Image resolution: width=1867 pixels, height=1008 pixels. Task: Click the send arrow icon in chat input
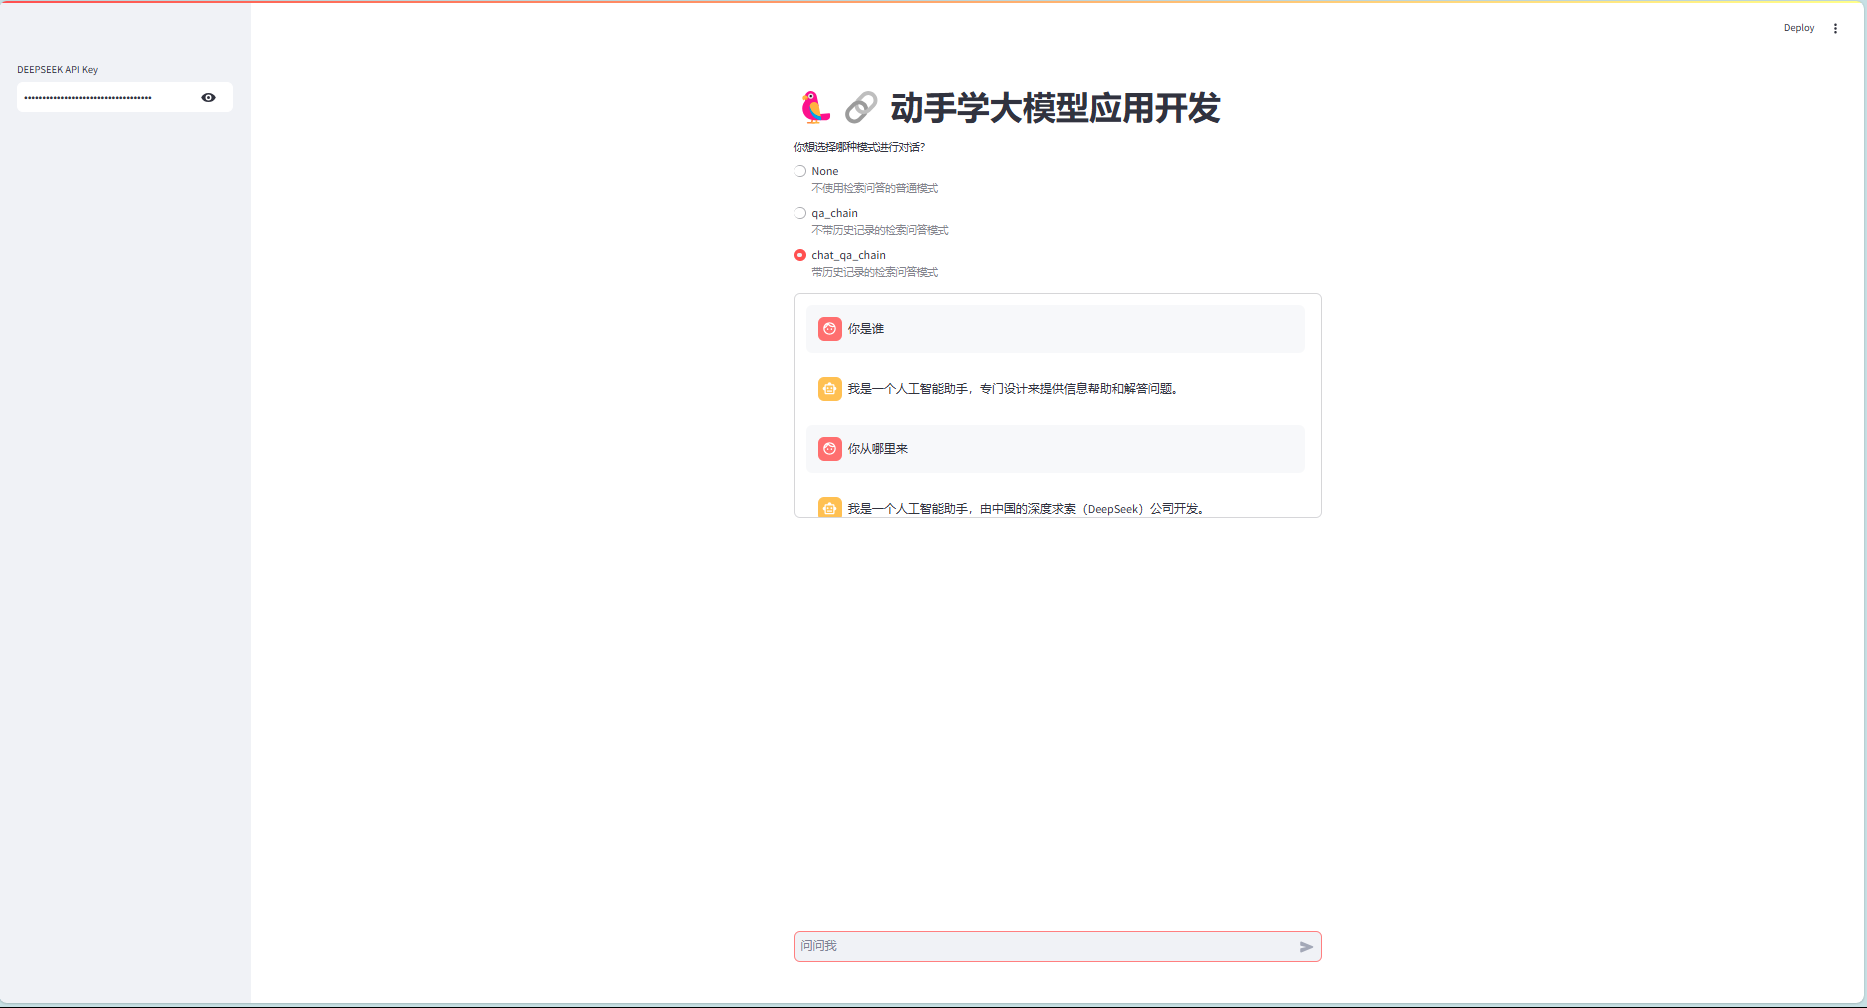click(1305, 947)
